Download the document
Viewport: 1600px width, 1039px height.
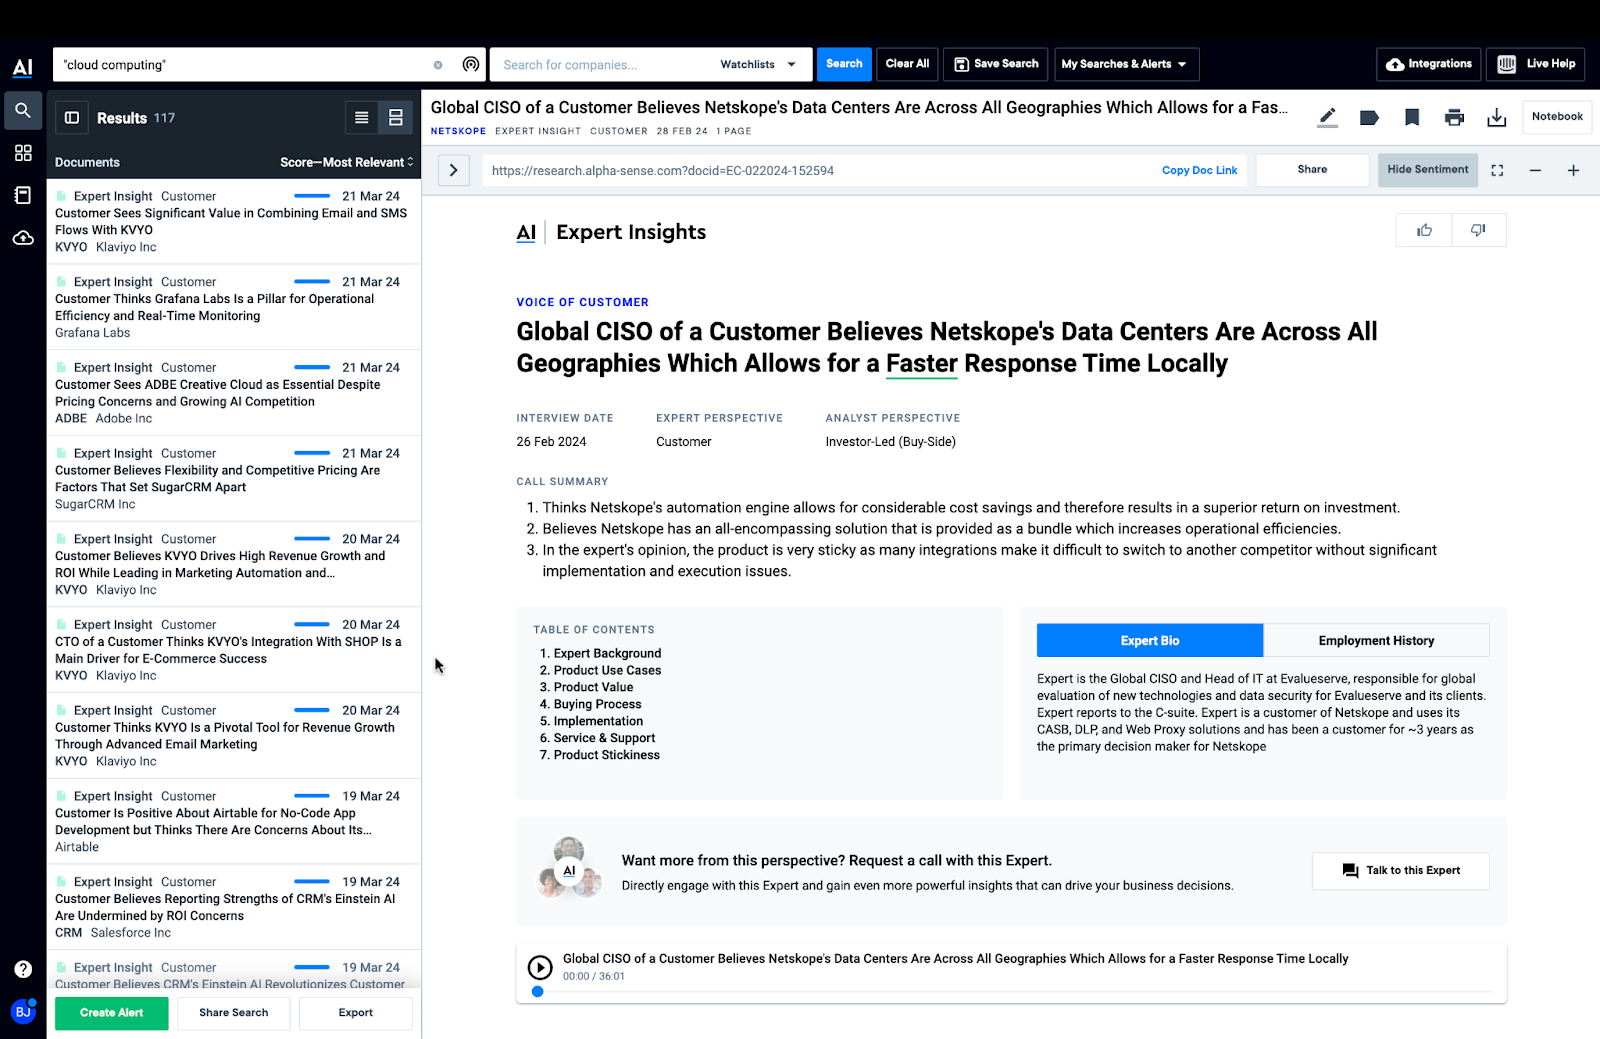(x=1497, y=118)
